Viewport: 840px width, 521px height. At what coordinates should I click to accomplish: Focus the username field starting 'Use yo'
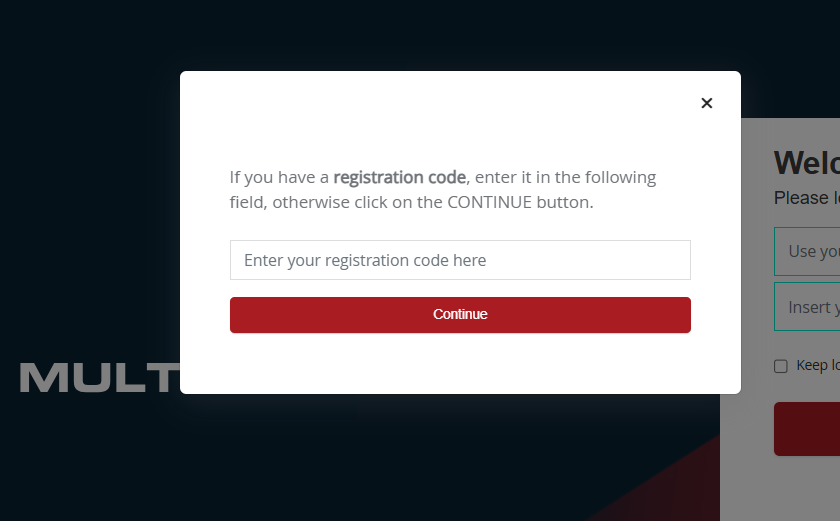click(x=807, y=251)
